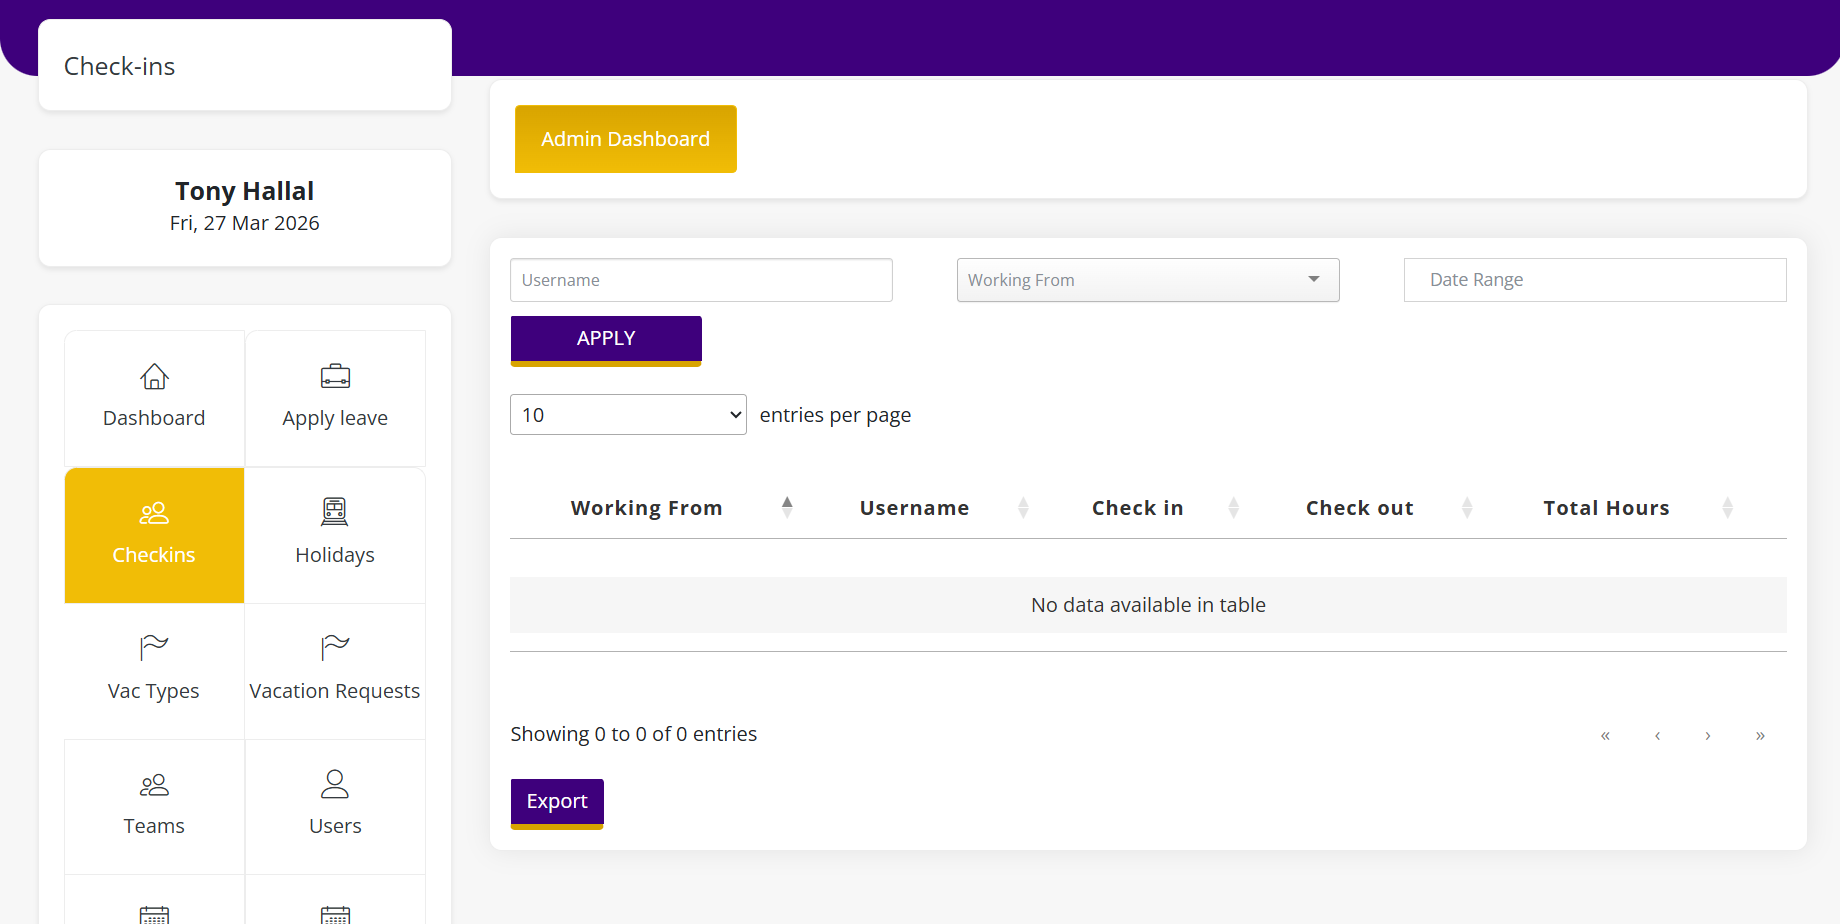Click the last page pagination arrow

pyautogui.click(x=1760, y=735)
